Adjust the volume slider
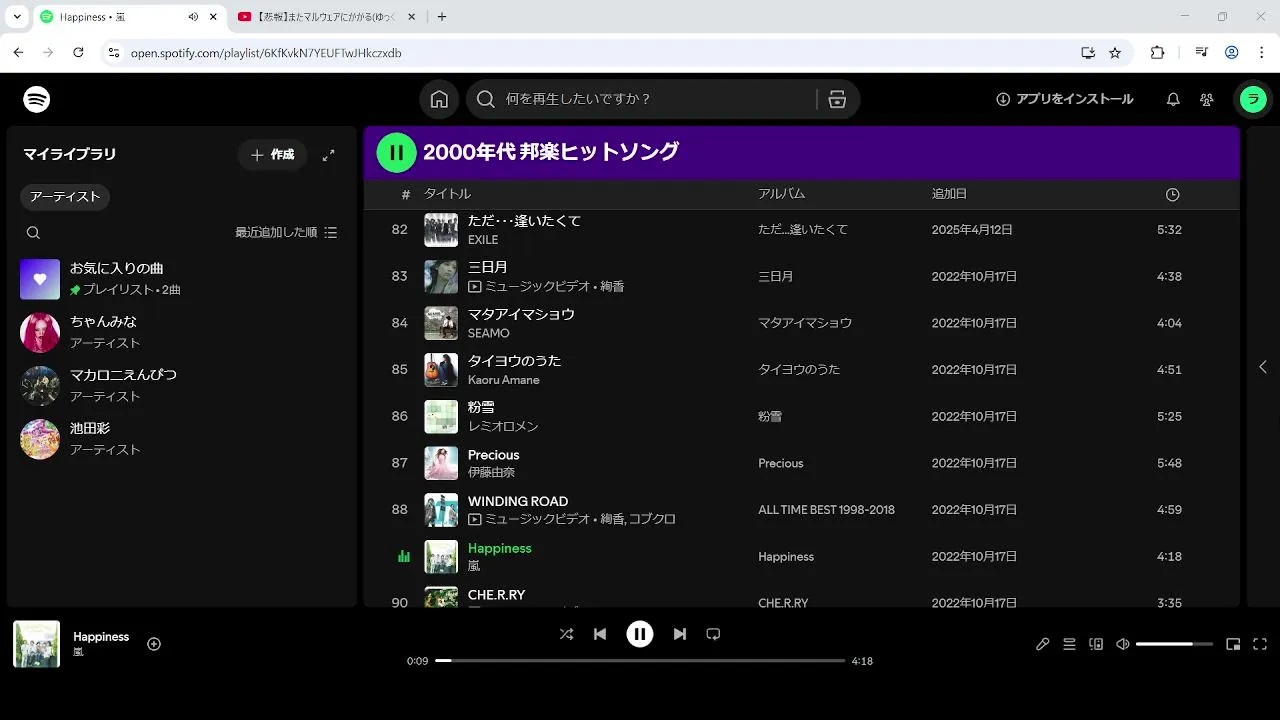The height and width of the screenshot is (720, 1280). 1174,644
